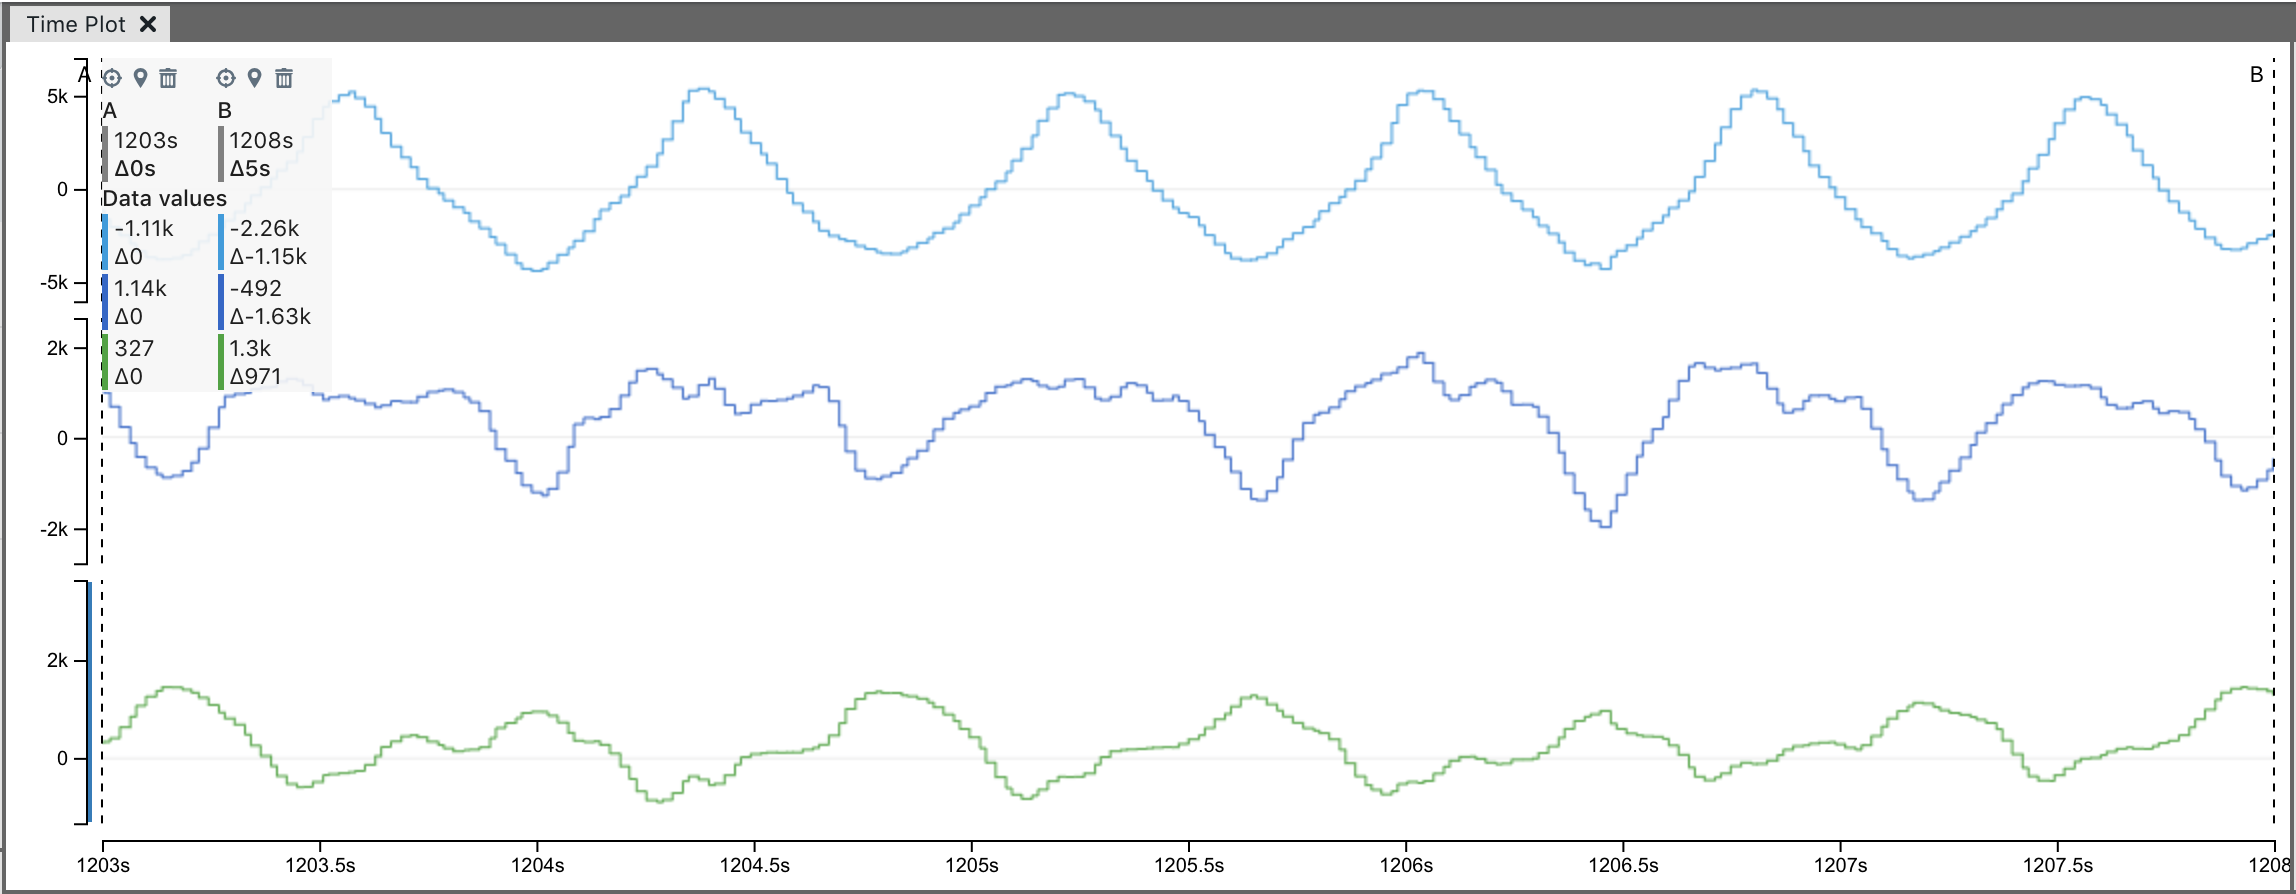Viewport: 2296px width, 894px height.
Task: Click the pin icon for cursor B
Action: click(255, 78)
